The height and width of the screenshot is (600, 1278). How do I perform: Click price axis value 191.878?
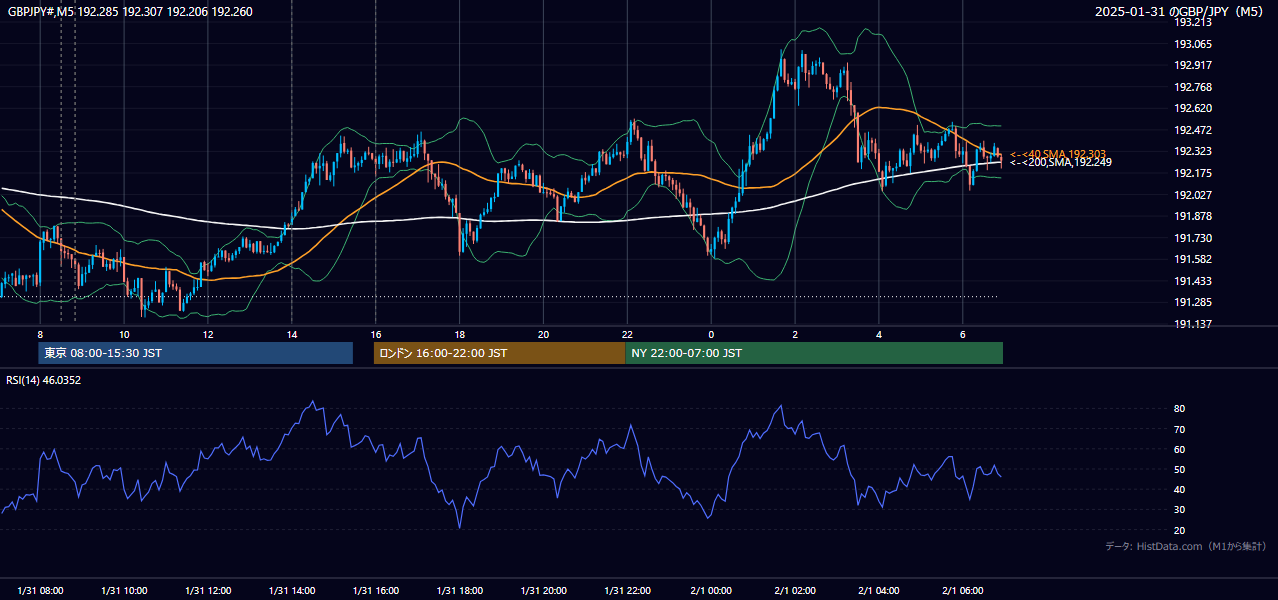click(x=1193, y=216)
